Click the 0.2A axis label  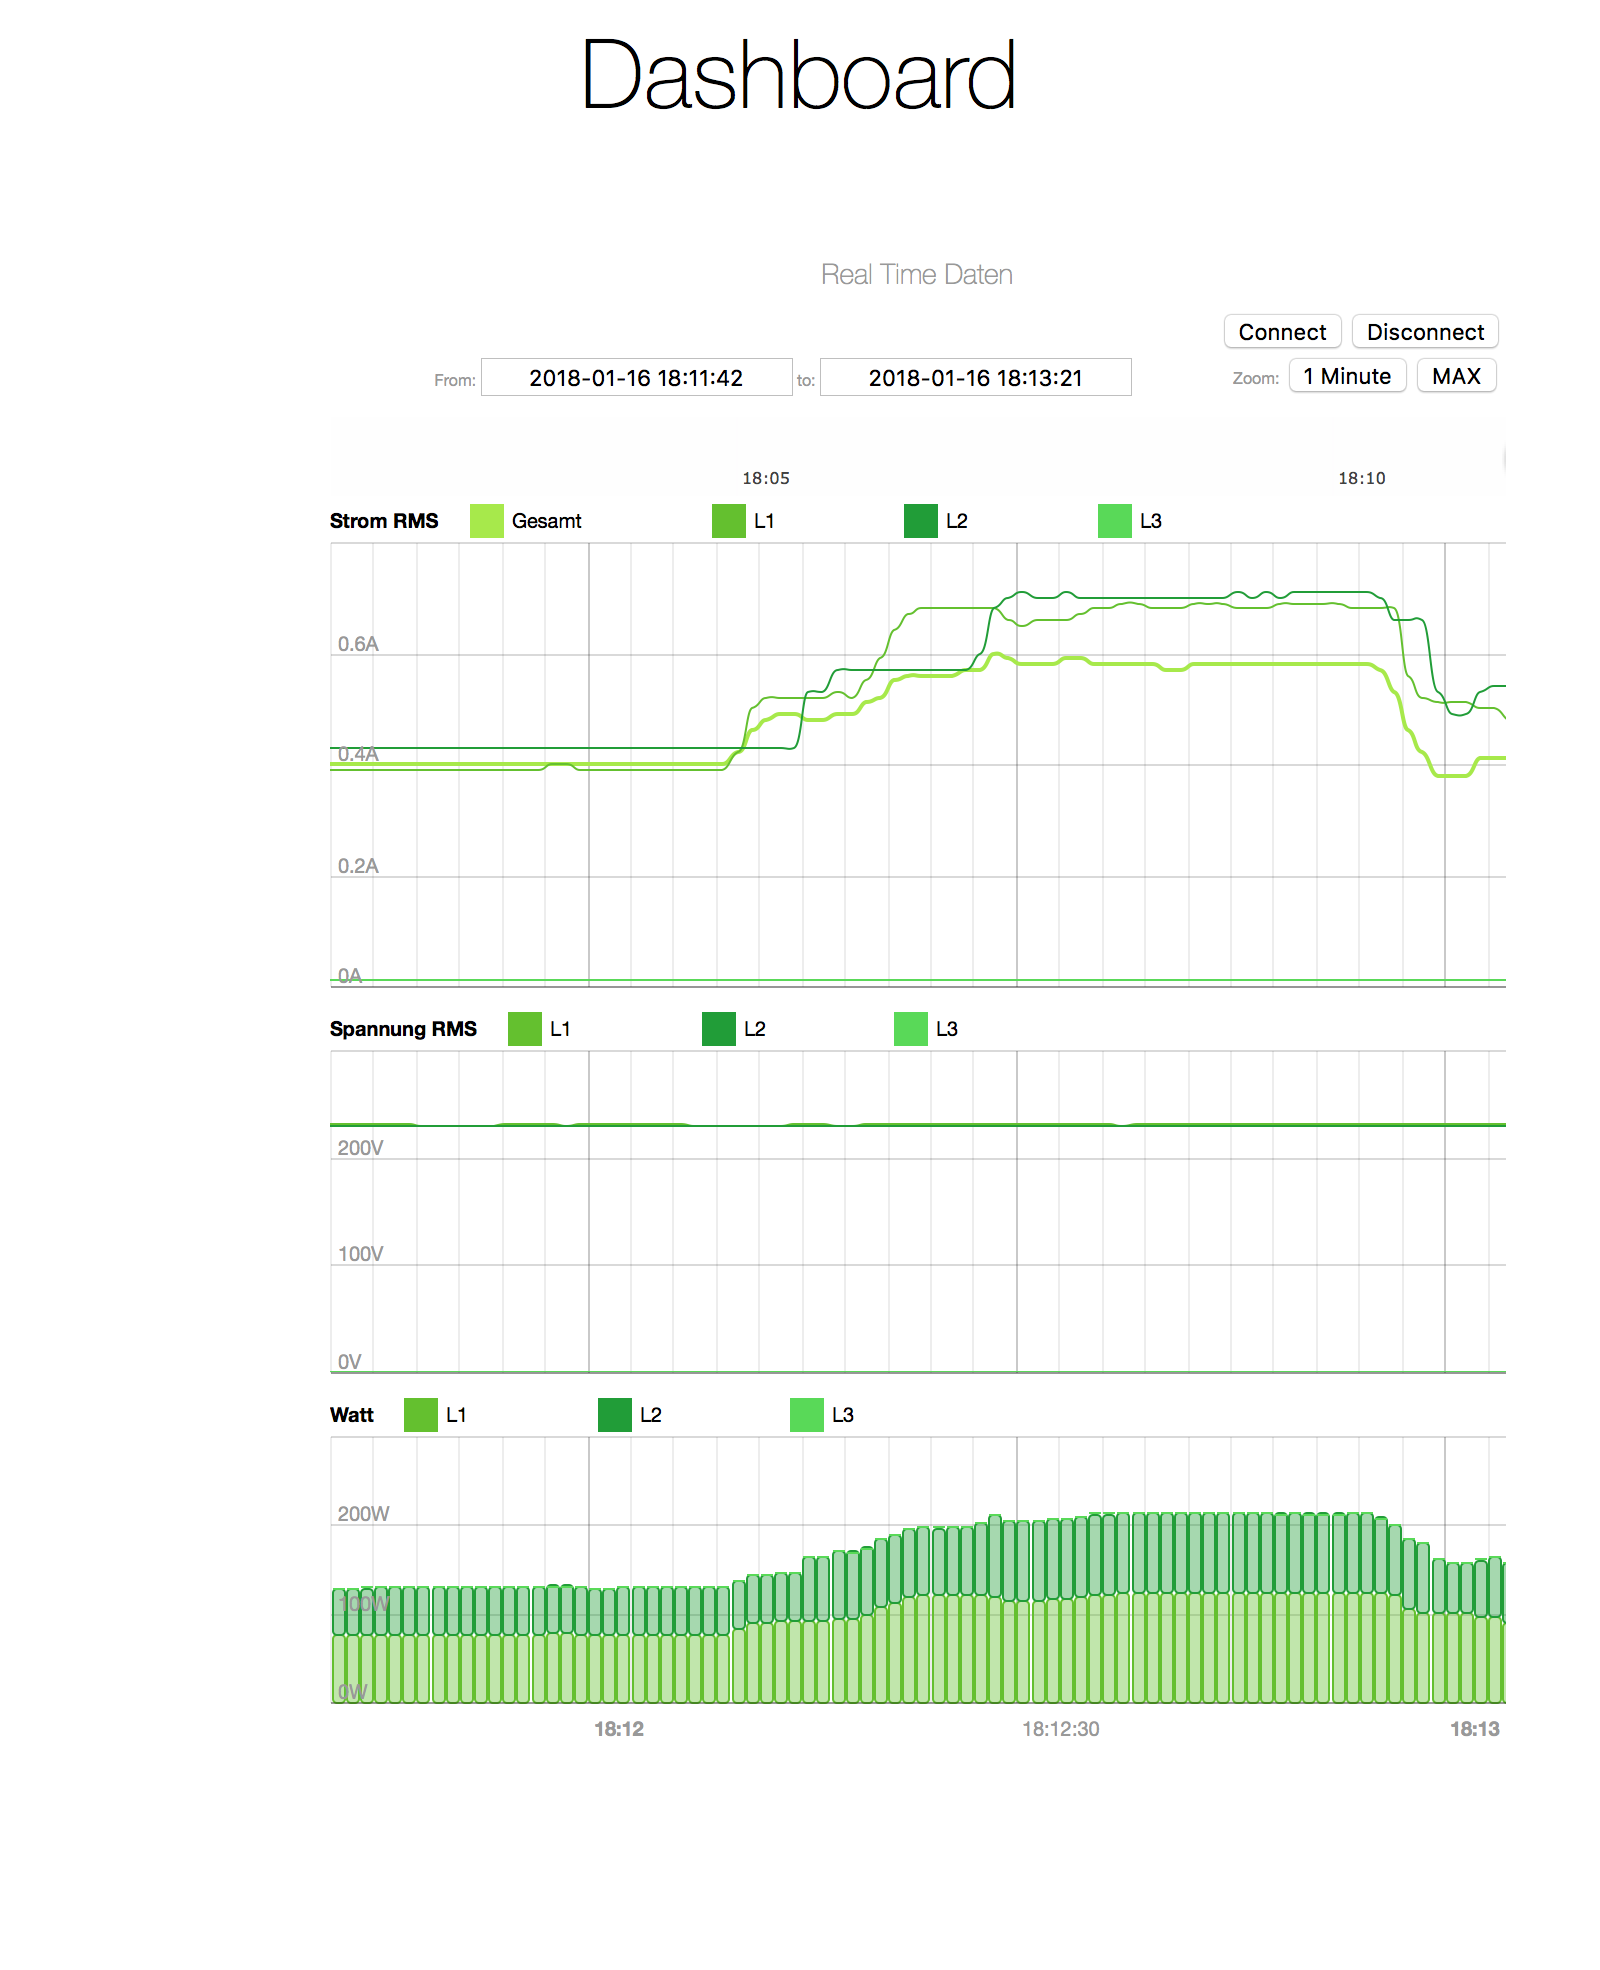point(358,866)
